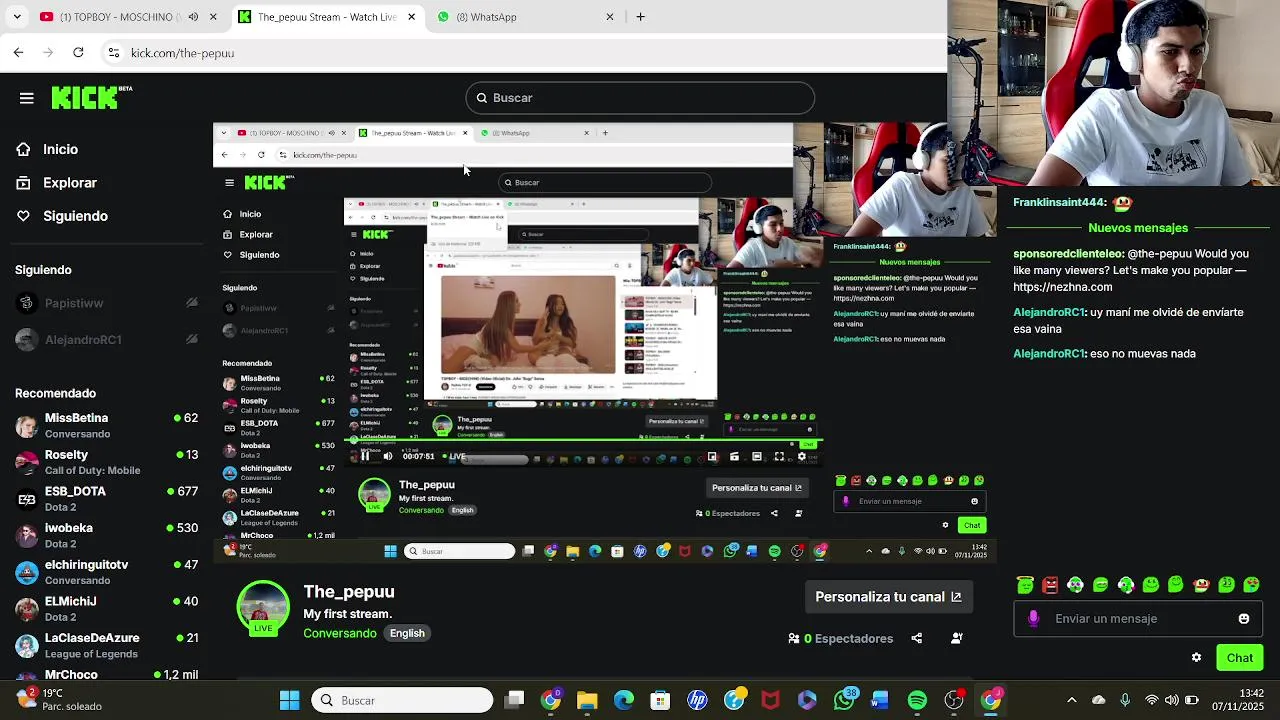Mute audio on TOPBOY tab speaker icon
This screenshot has height=720, width=1280.
pos(193,17)
